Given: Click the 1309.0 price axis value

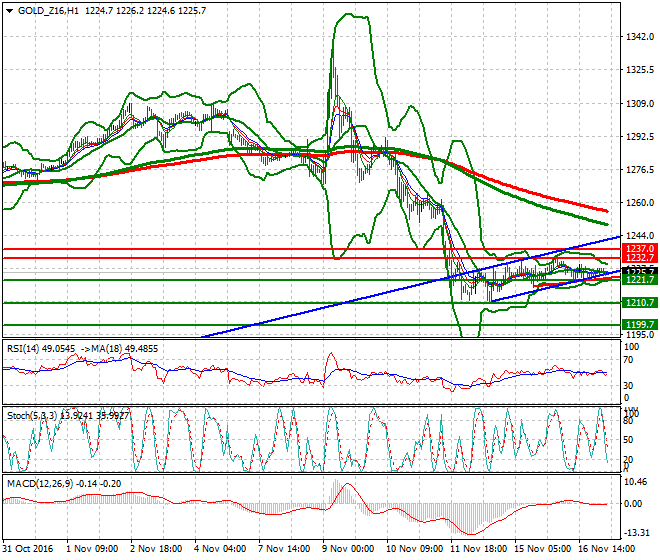Looking at the screenshot, I should pyautogui.click(x=640, y=104).
